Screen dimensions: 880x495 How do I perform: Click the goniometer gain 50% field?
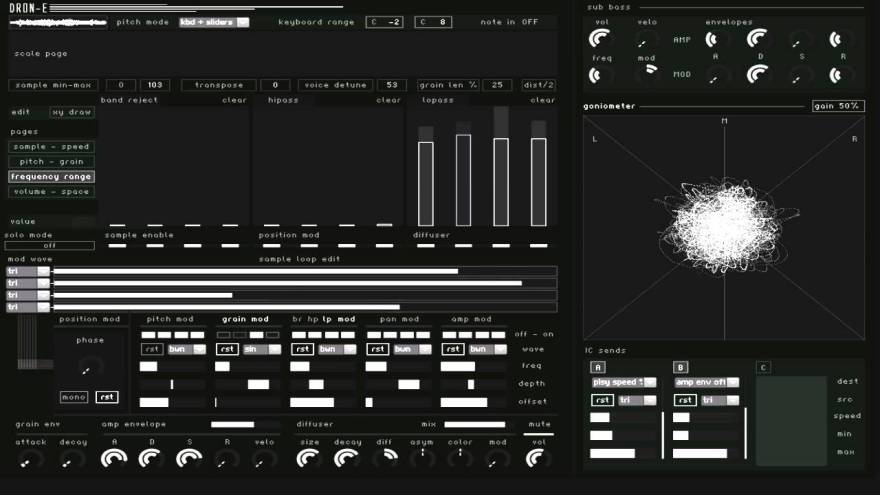(838, 106)
